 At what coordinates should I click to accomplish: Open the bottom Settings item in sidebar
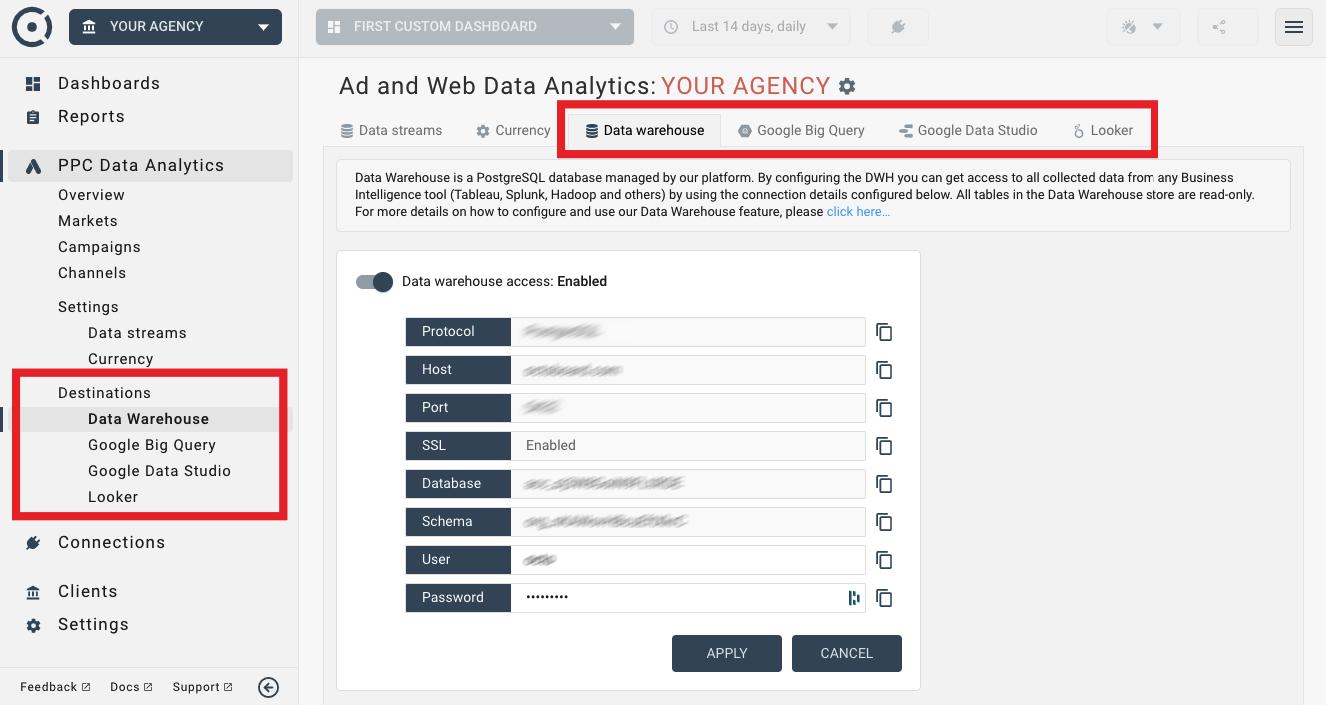(93, 625)
